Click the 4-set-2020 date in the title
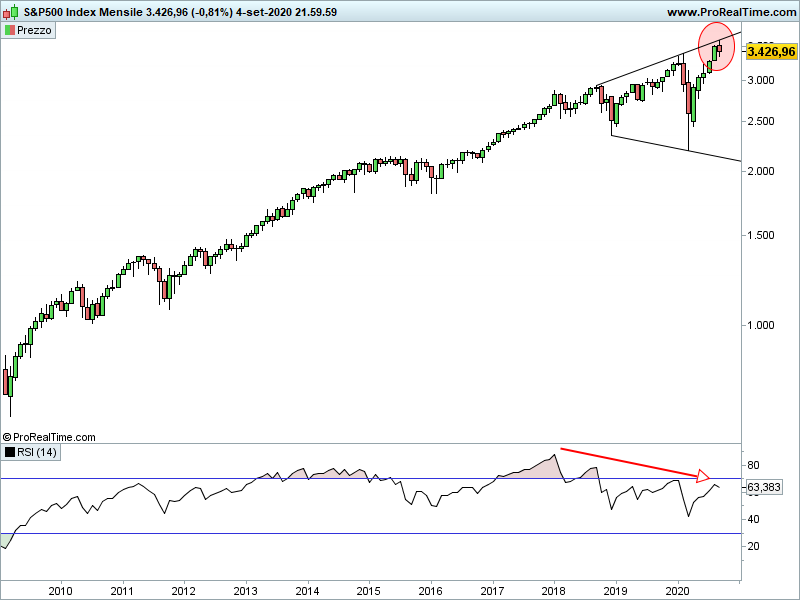The width and height of the screenshot is (800, 600). 264,12
